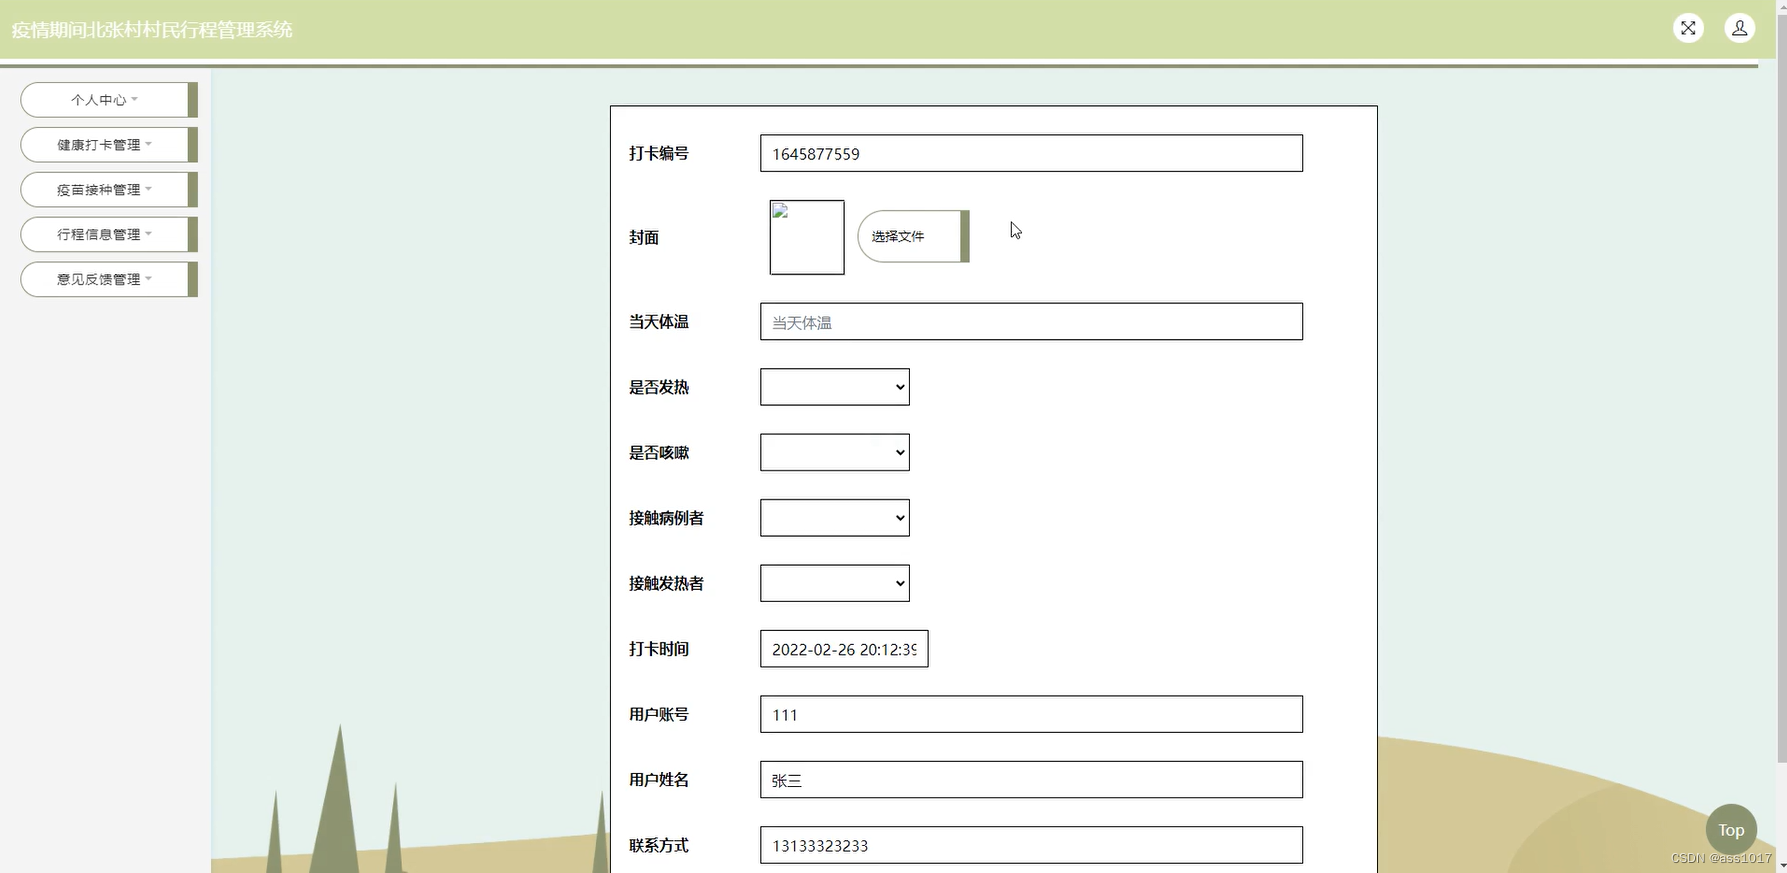Open the 疫苗接种管理 sidebar menu
Screen dimensions: 1787x873
tap(108, 190)
